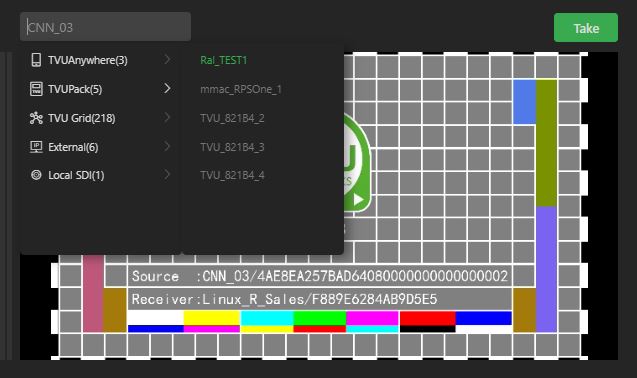Click the TVU play logo in preview
Viewport: 637px width, 378px height.
(357, 163)
